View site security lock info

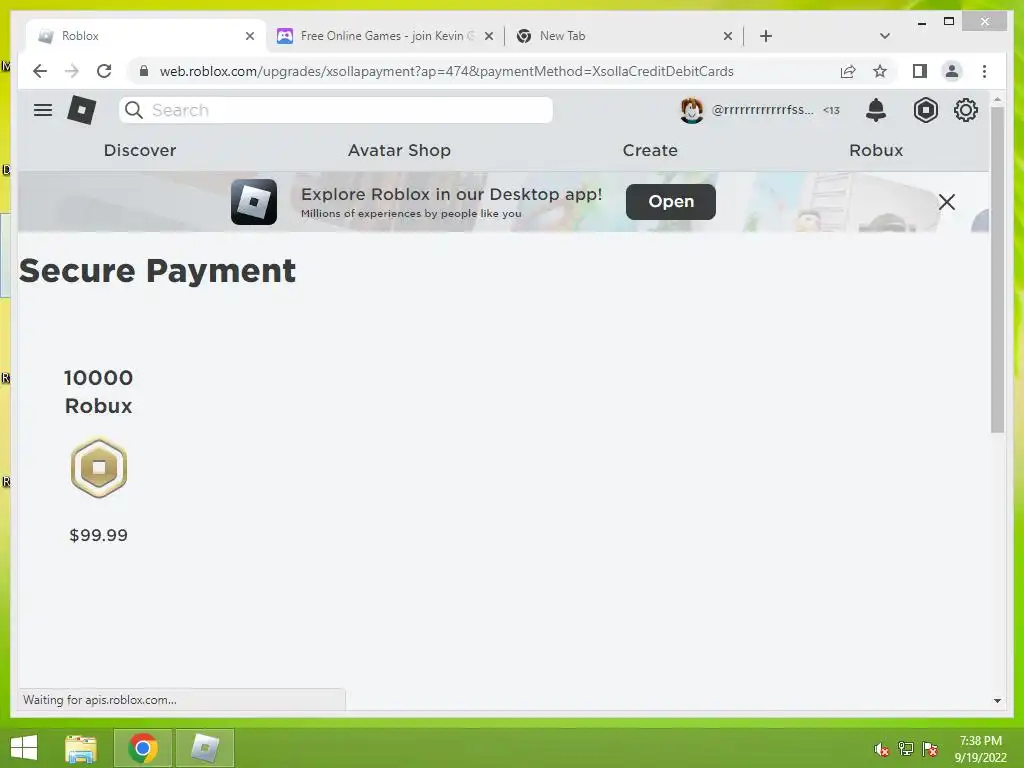pos(144,71)
